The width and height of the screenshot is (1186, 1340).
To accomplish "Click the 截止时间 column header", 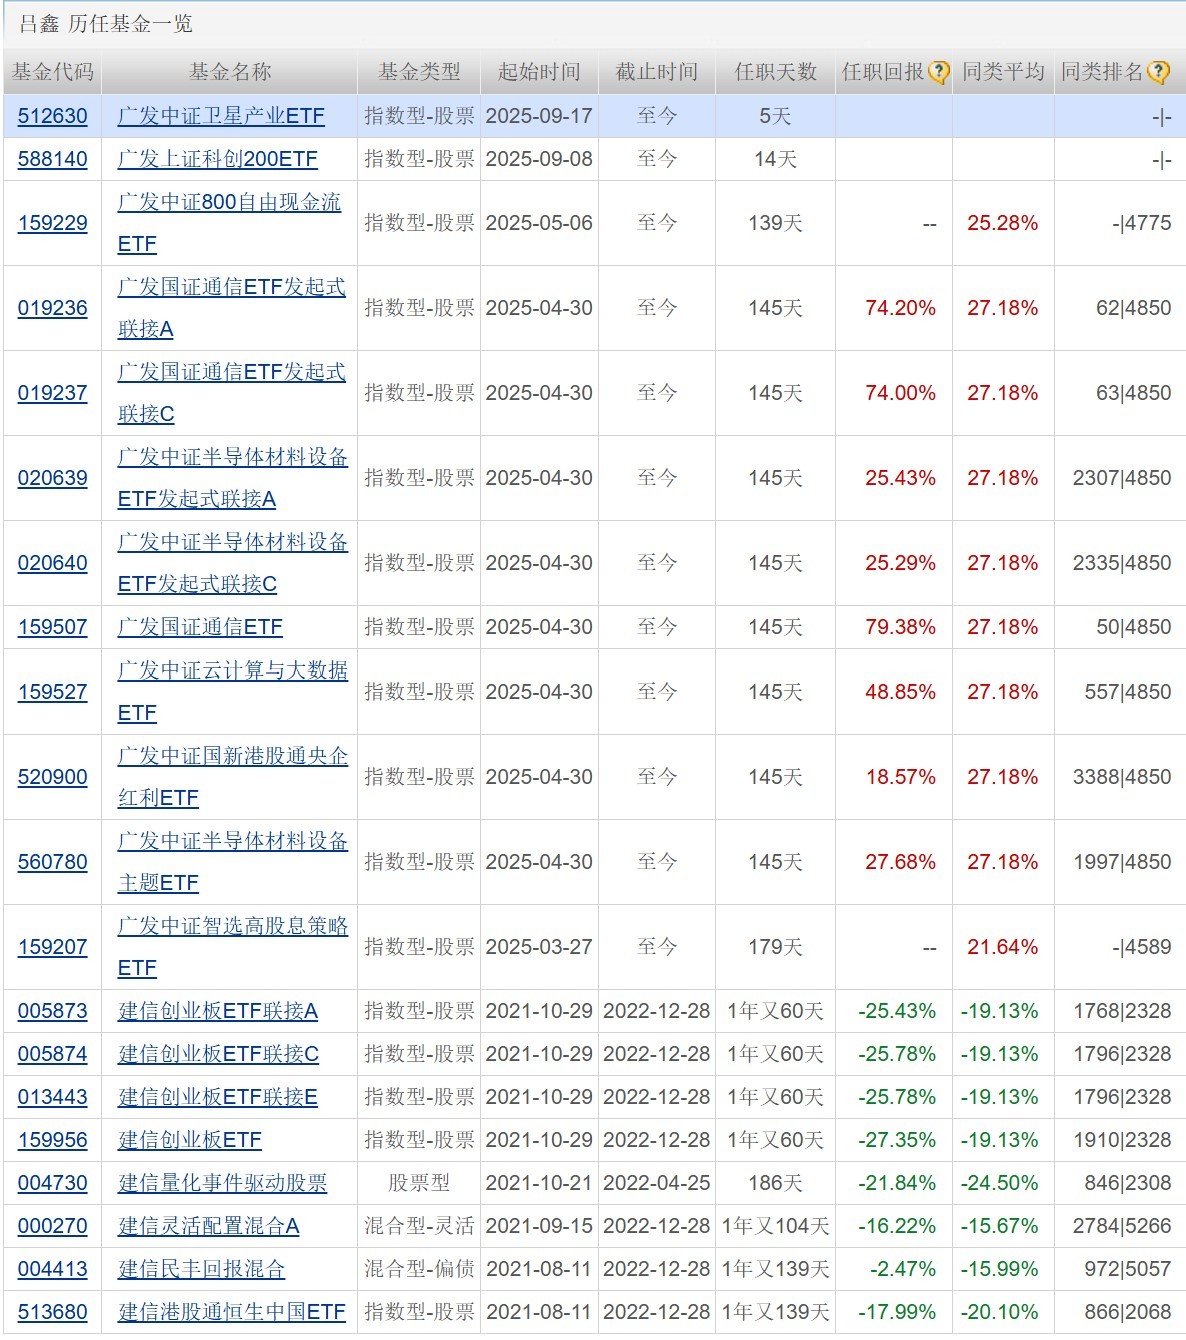I will pos(657,72).
